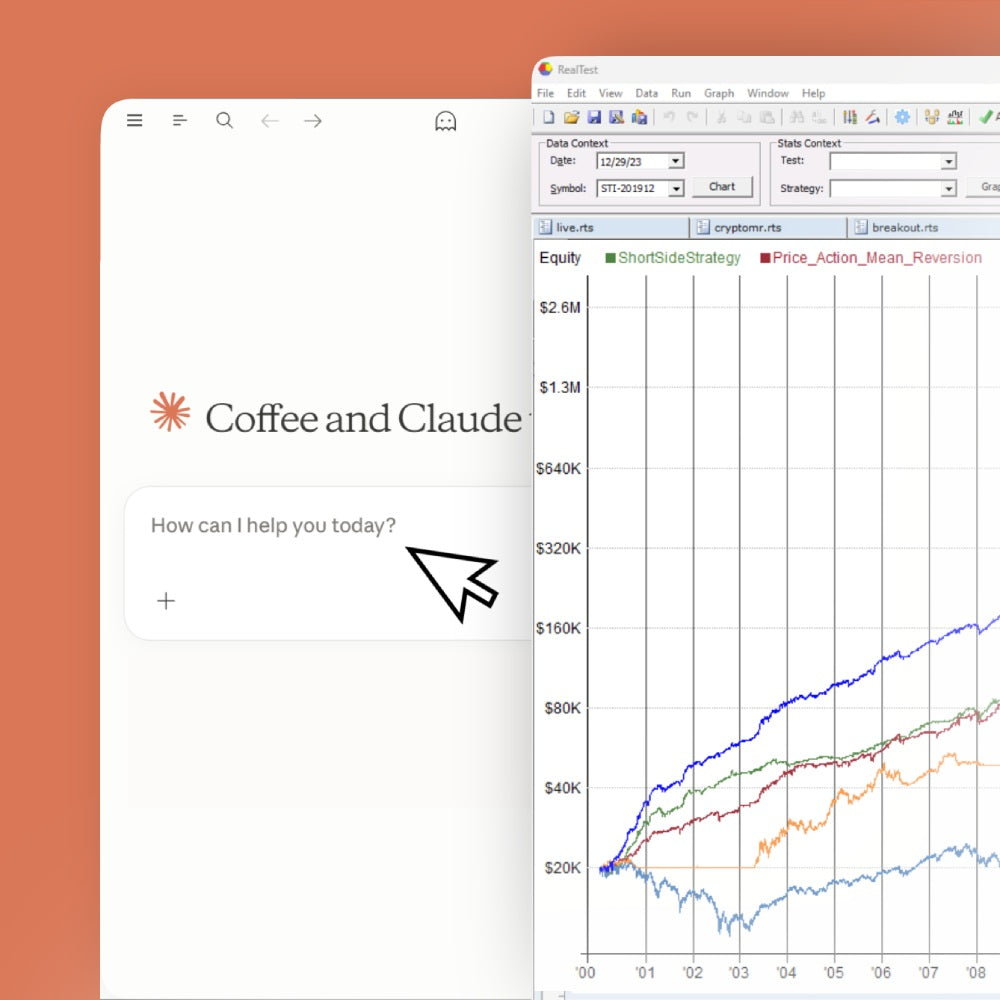Click the Equity chart title
The height and width of the screenshot is (1000, 1000).
(560, 258)
